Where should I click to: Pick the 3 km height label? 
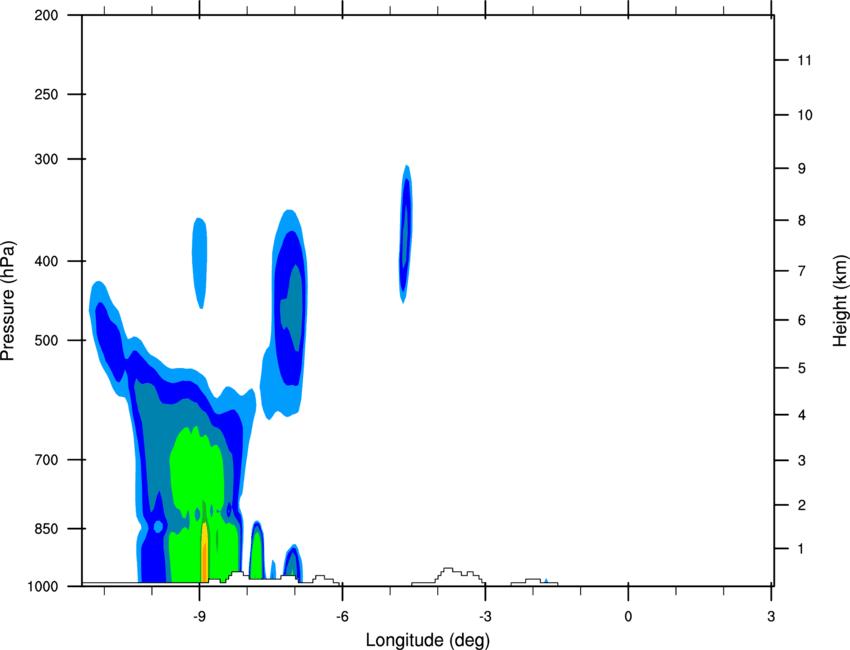point(801,461)
